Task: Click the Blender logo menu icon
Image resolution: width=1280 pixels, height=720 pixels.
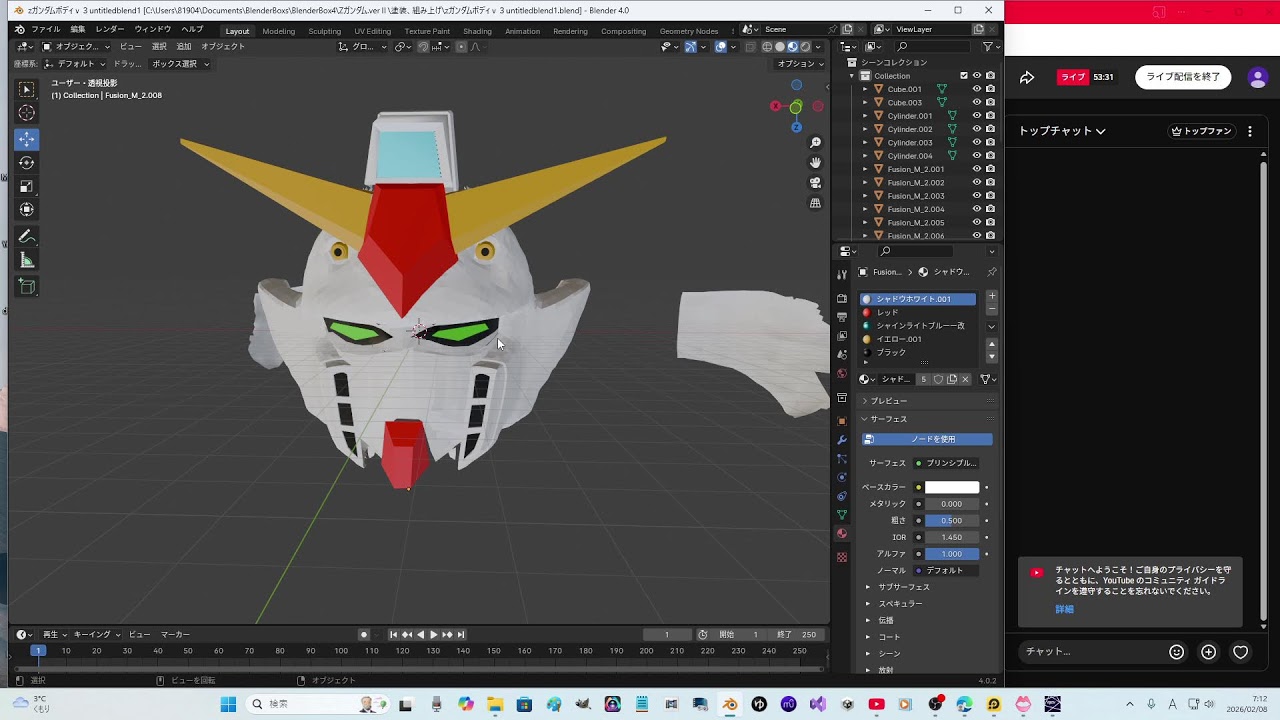Action: coord(19,29)
